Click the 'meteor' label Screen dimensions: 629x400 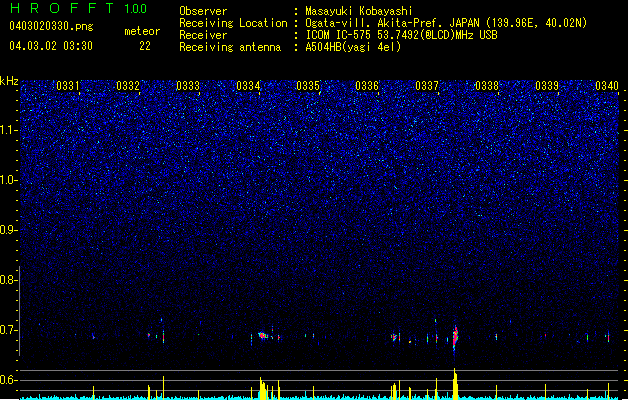click(x=142, y=31)
